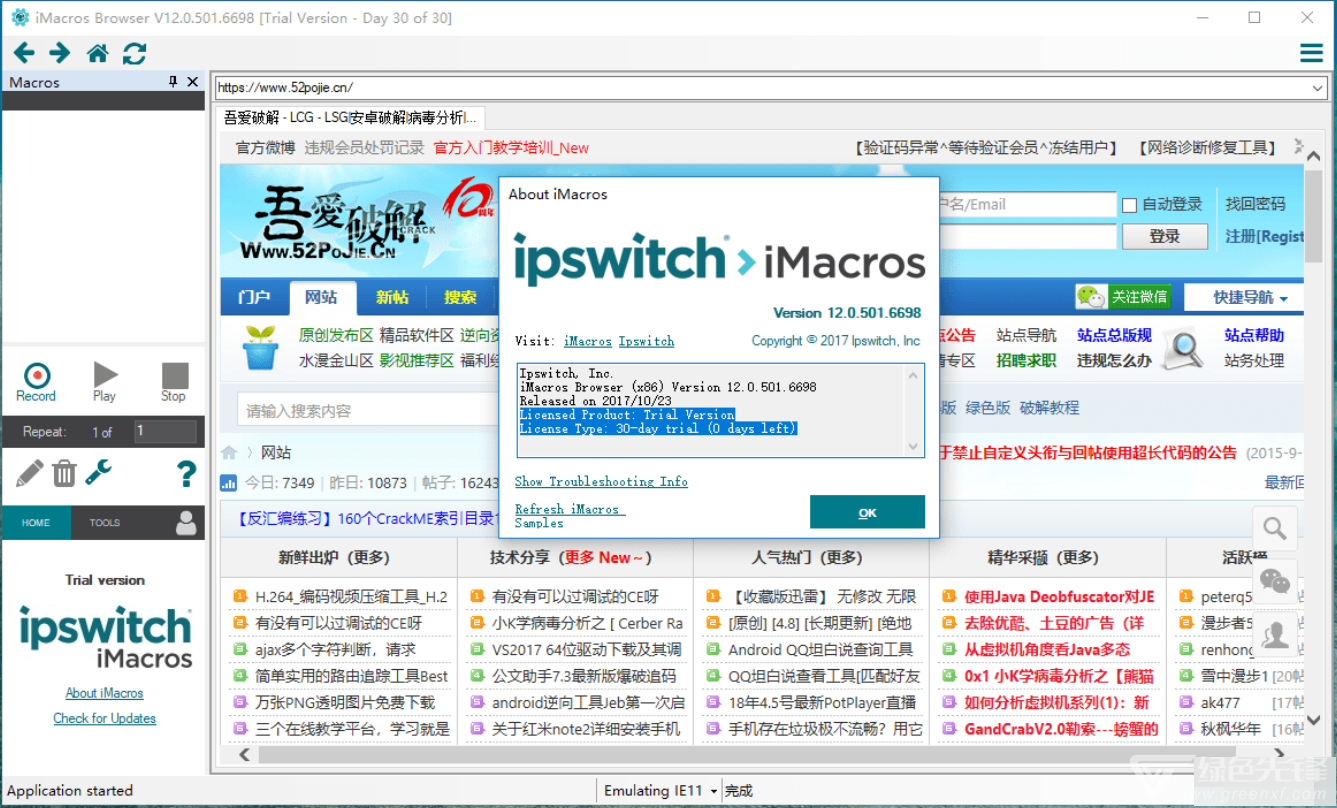The height and width of the screenshot is (808, 1337).
Task: Open 违规会员处罚记录 link
Action: (x=364, y=148)
